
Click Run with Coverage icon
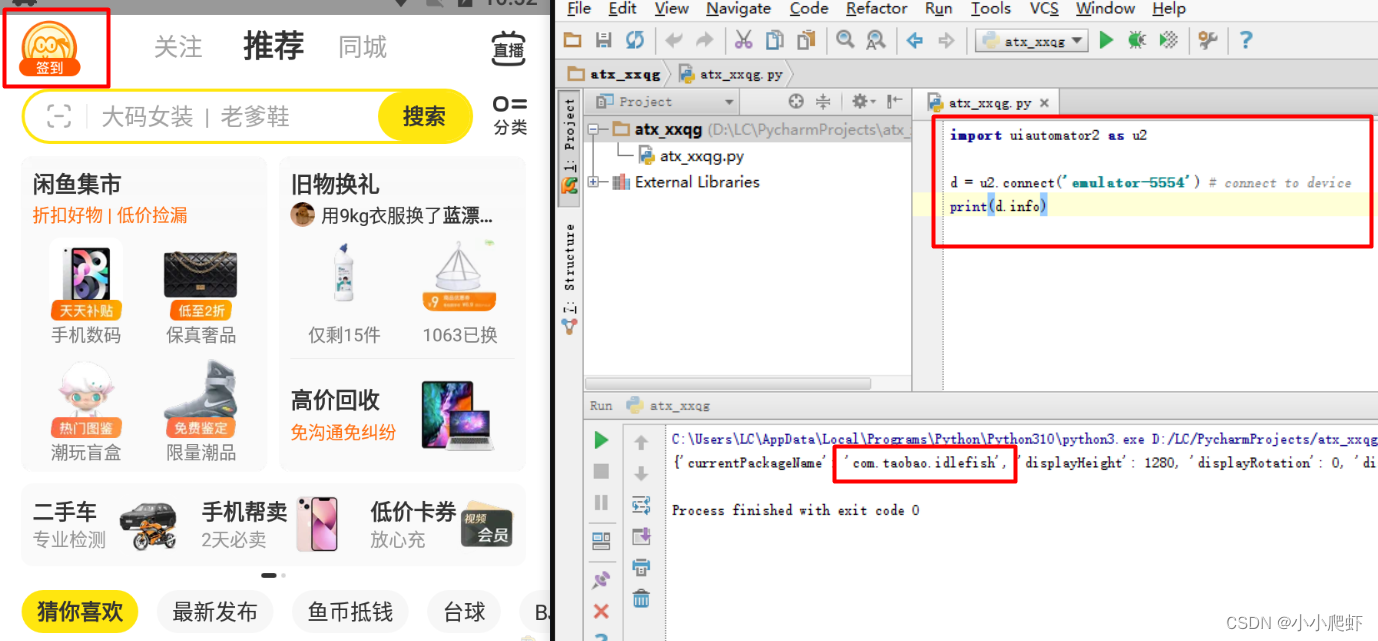click(1168, 40)
